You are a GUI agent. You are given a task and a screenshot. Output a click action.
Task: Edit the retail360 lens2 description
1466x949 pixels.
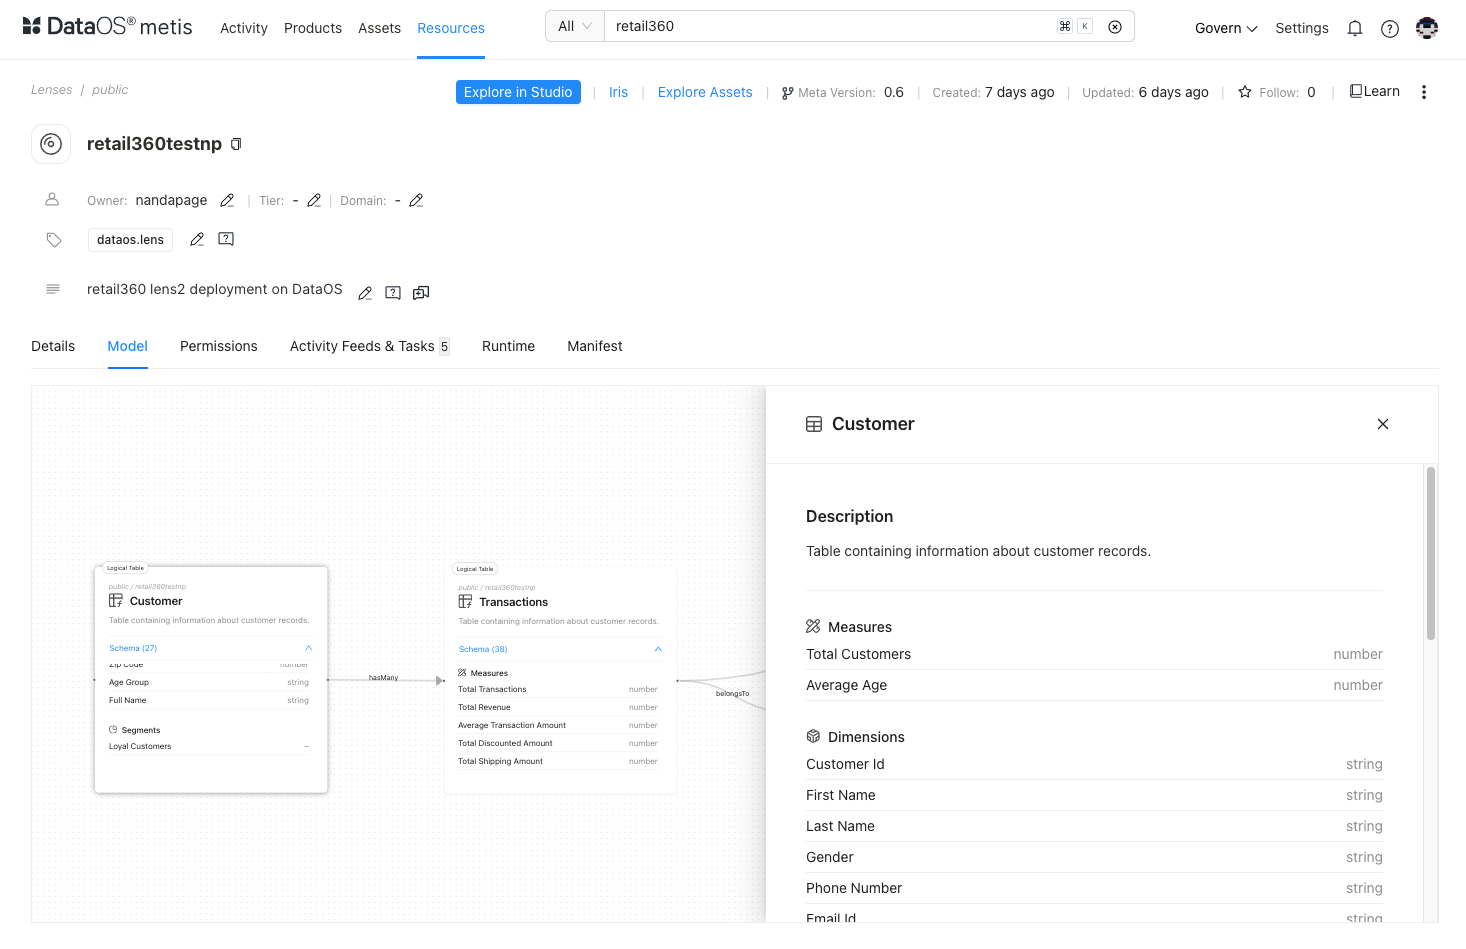[365, 292]
